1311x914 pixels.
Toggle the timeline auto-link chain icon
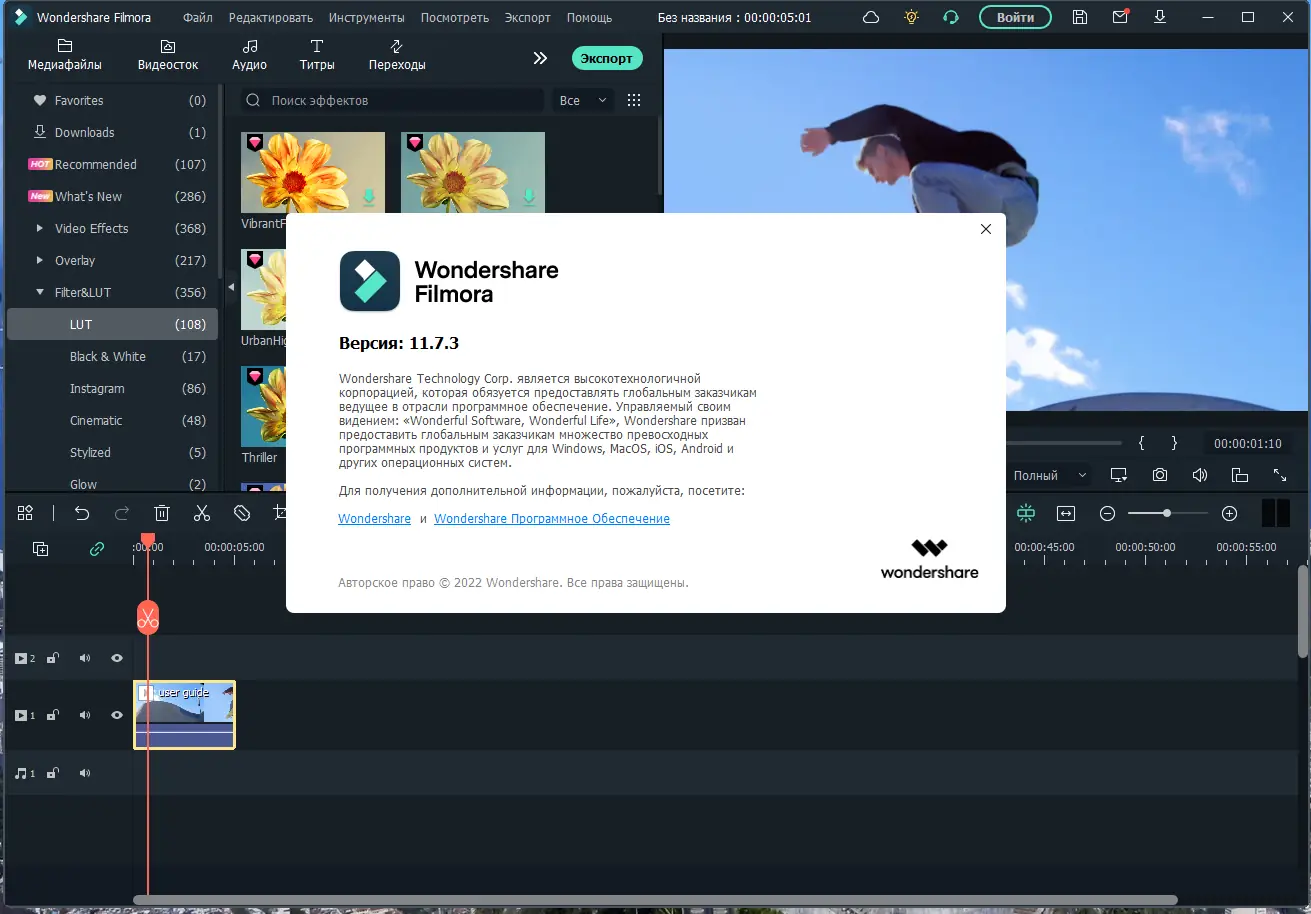click(x=97, y=548)
